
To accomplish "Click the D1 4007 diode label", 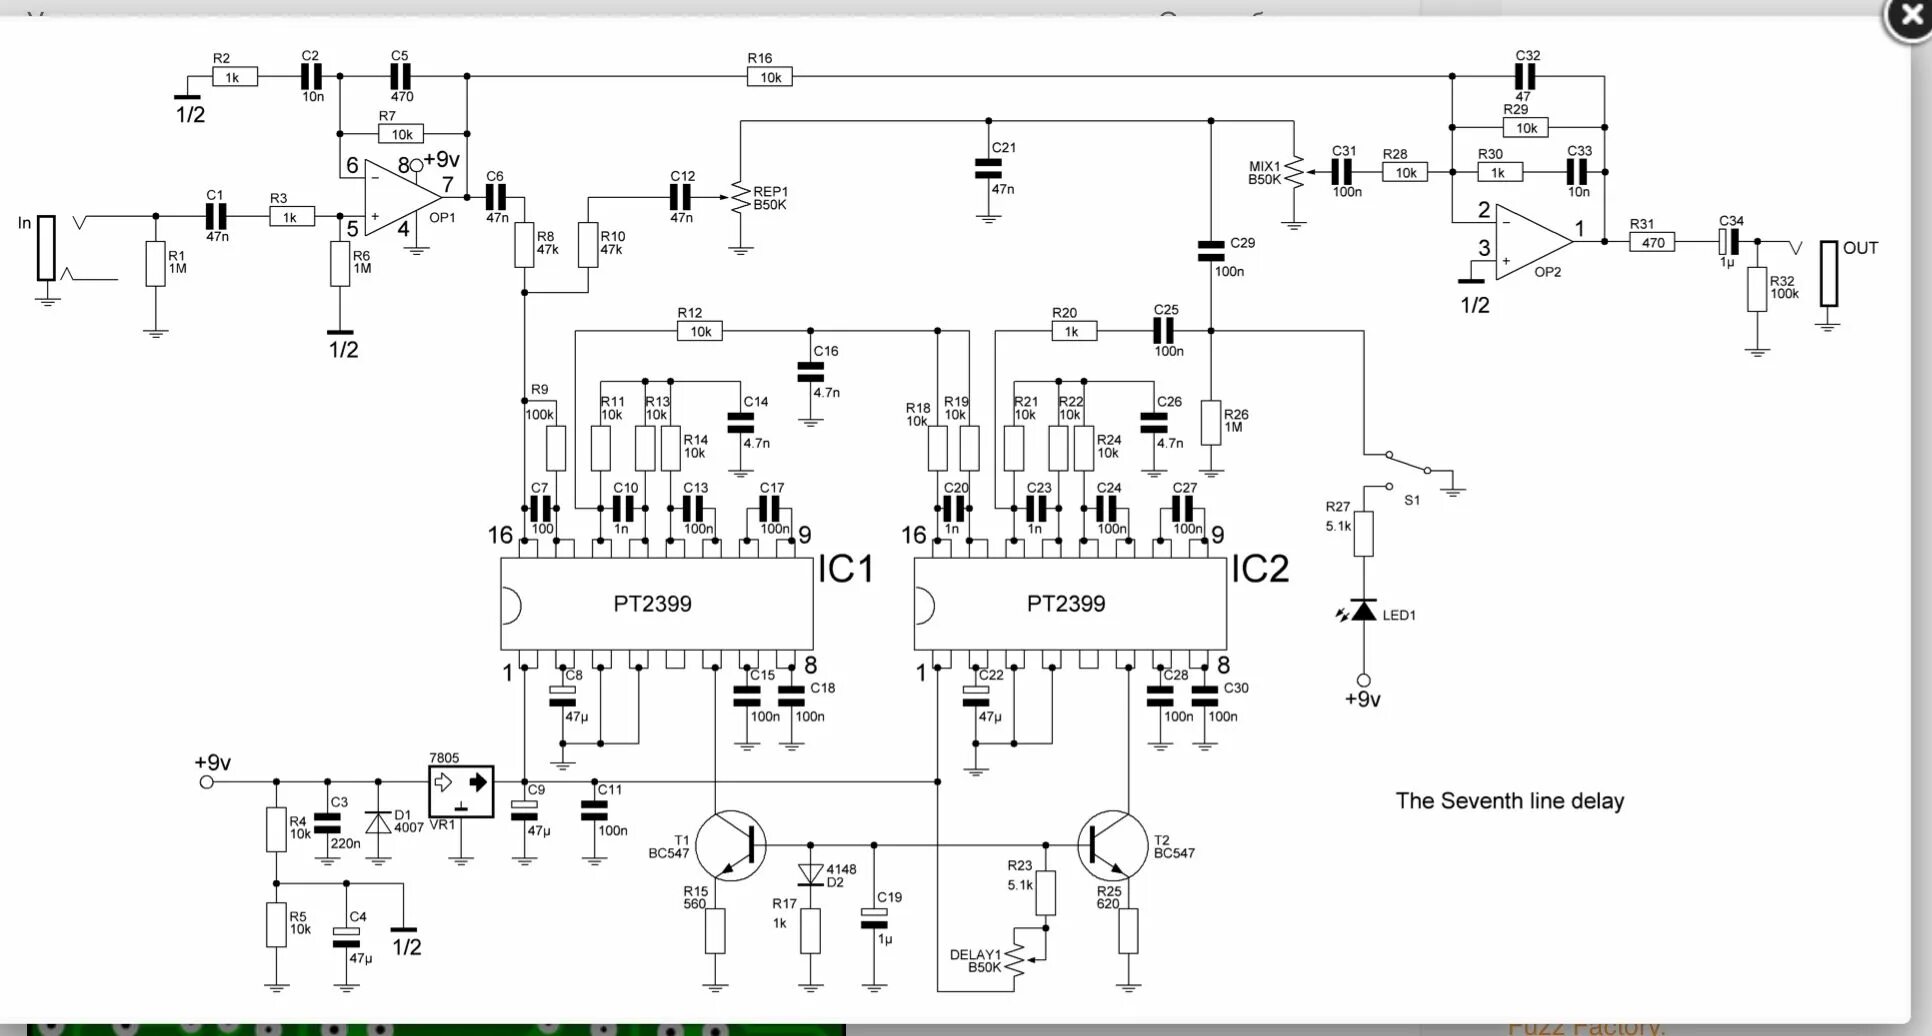I will click(408, 821).
